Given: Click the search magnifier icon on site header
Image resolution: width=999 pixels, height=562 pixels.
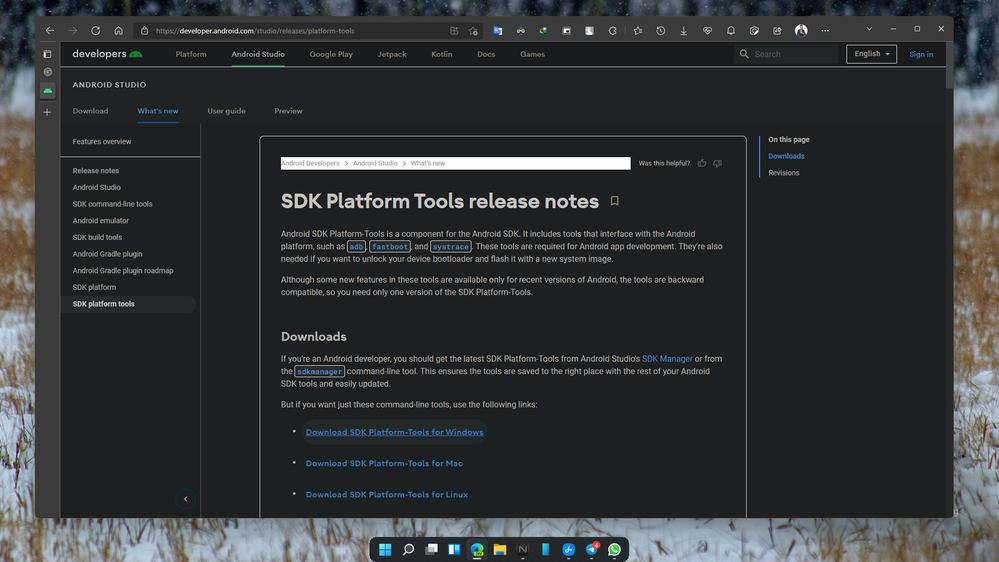Looking at the screenshot, I should pyautogui.click(x=744, y=54).
